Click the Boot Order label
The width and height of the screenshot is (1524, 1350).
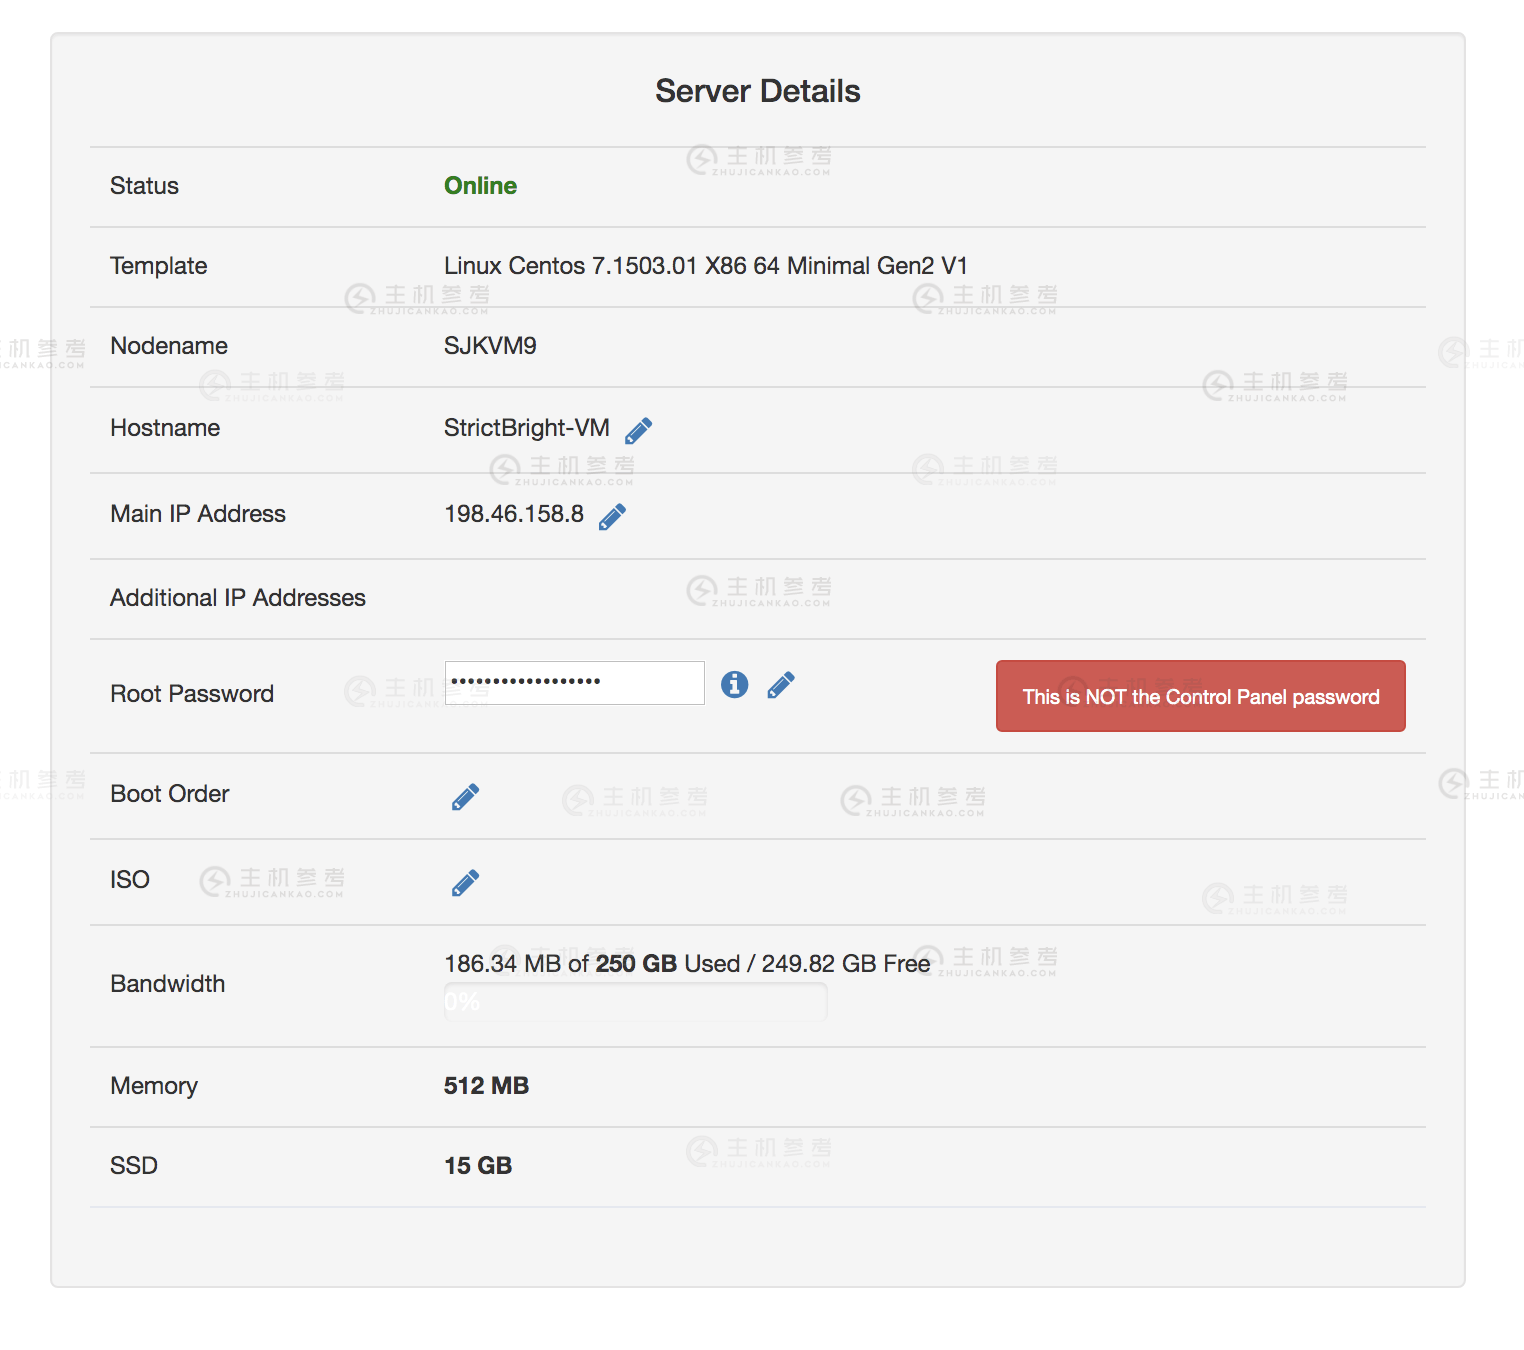click(x=170, y=794)
